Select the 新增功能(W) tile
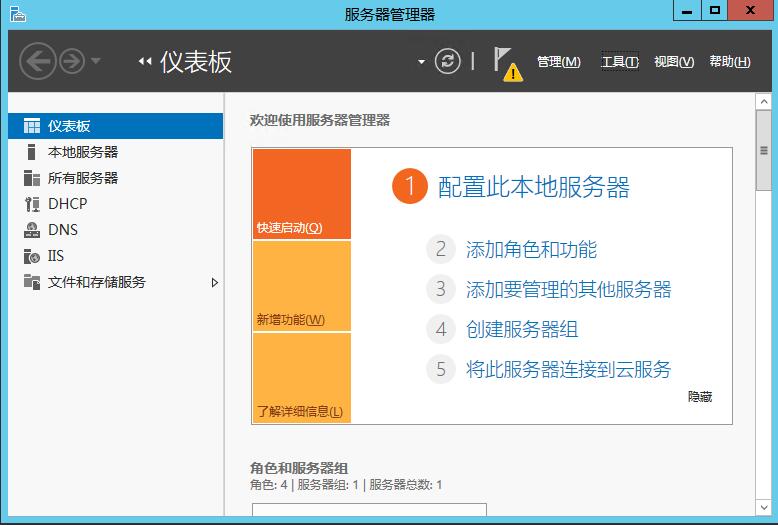 point(301,286)
